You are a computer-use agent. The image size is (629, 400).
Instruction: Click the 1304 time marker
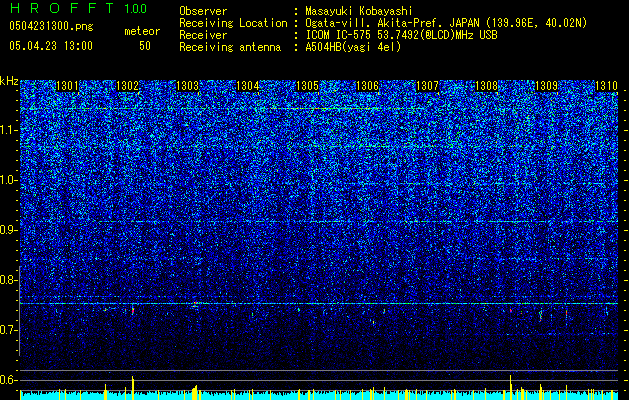click(248, 86)
